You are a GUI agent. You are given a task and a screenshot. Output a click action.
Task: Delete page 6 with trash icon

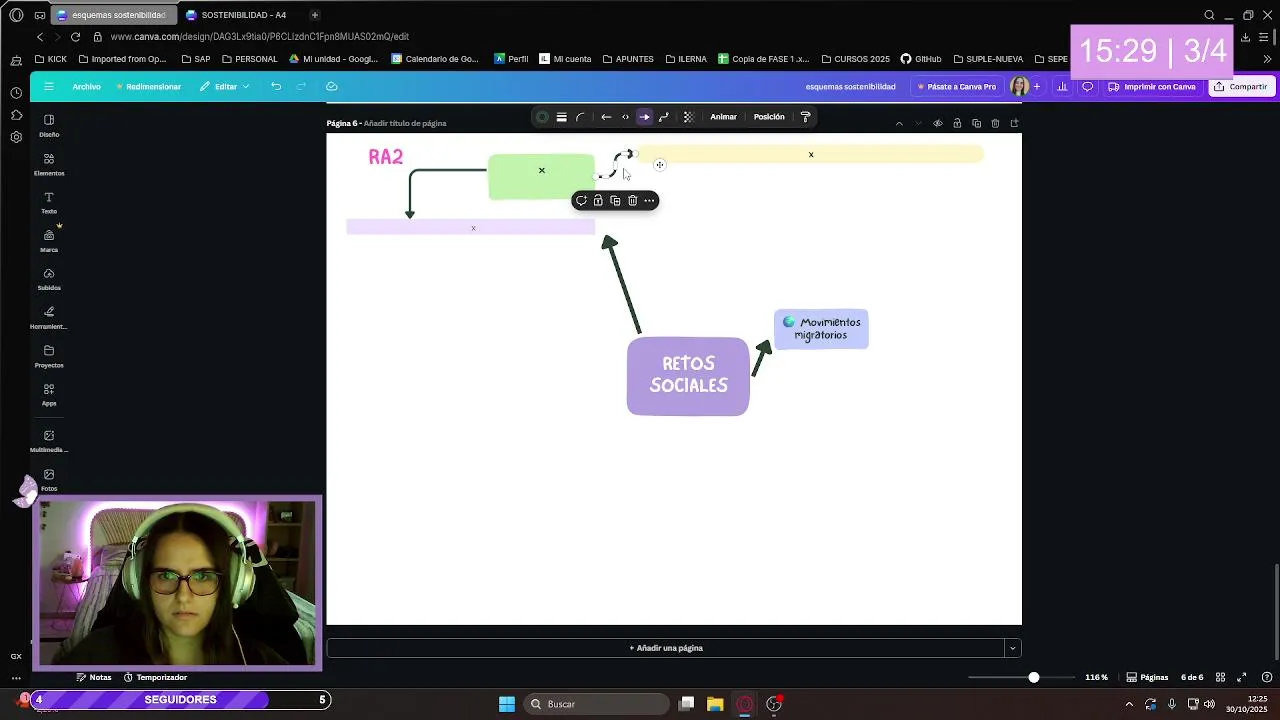click(995, 123)
